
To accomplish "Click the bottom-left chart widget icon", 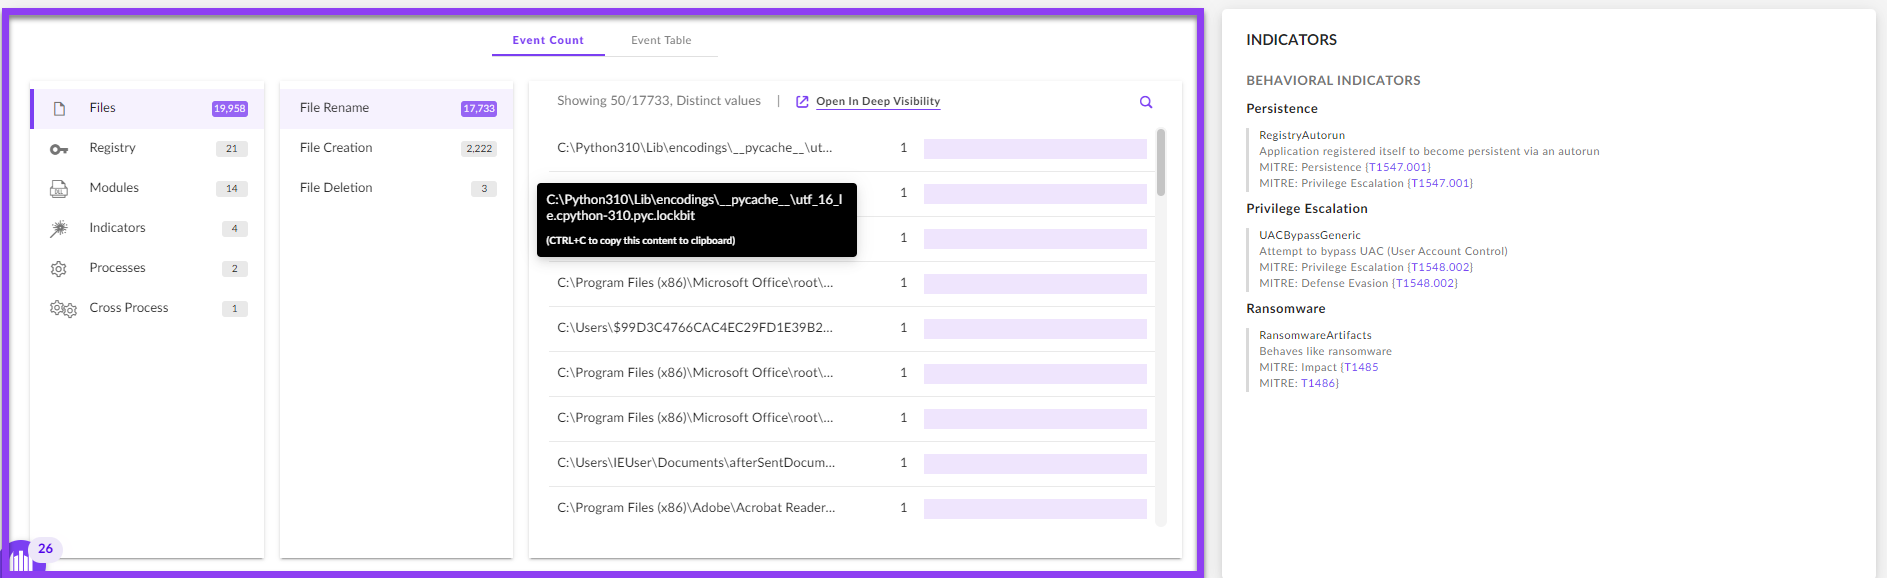I will pos(19,560).
